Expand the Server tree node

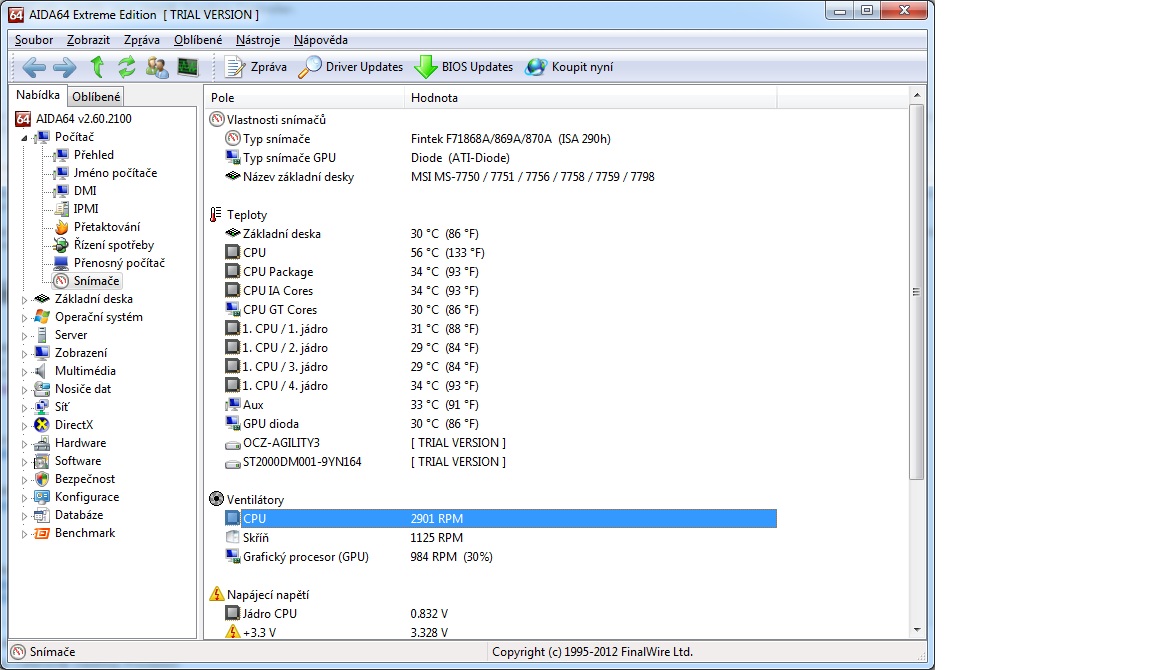[24, 336]
